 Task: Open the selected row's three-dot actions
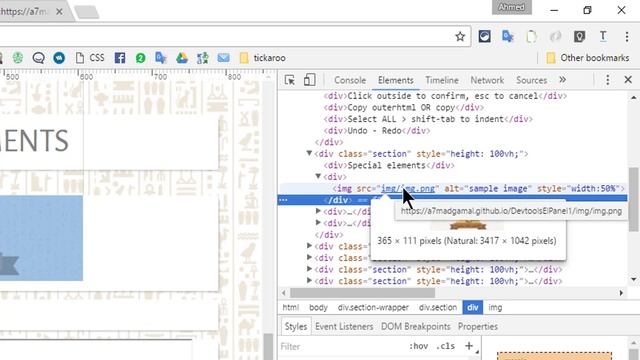coord(283,200)
